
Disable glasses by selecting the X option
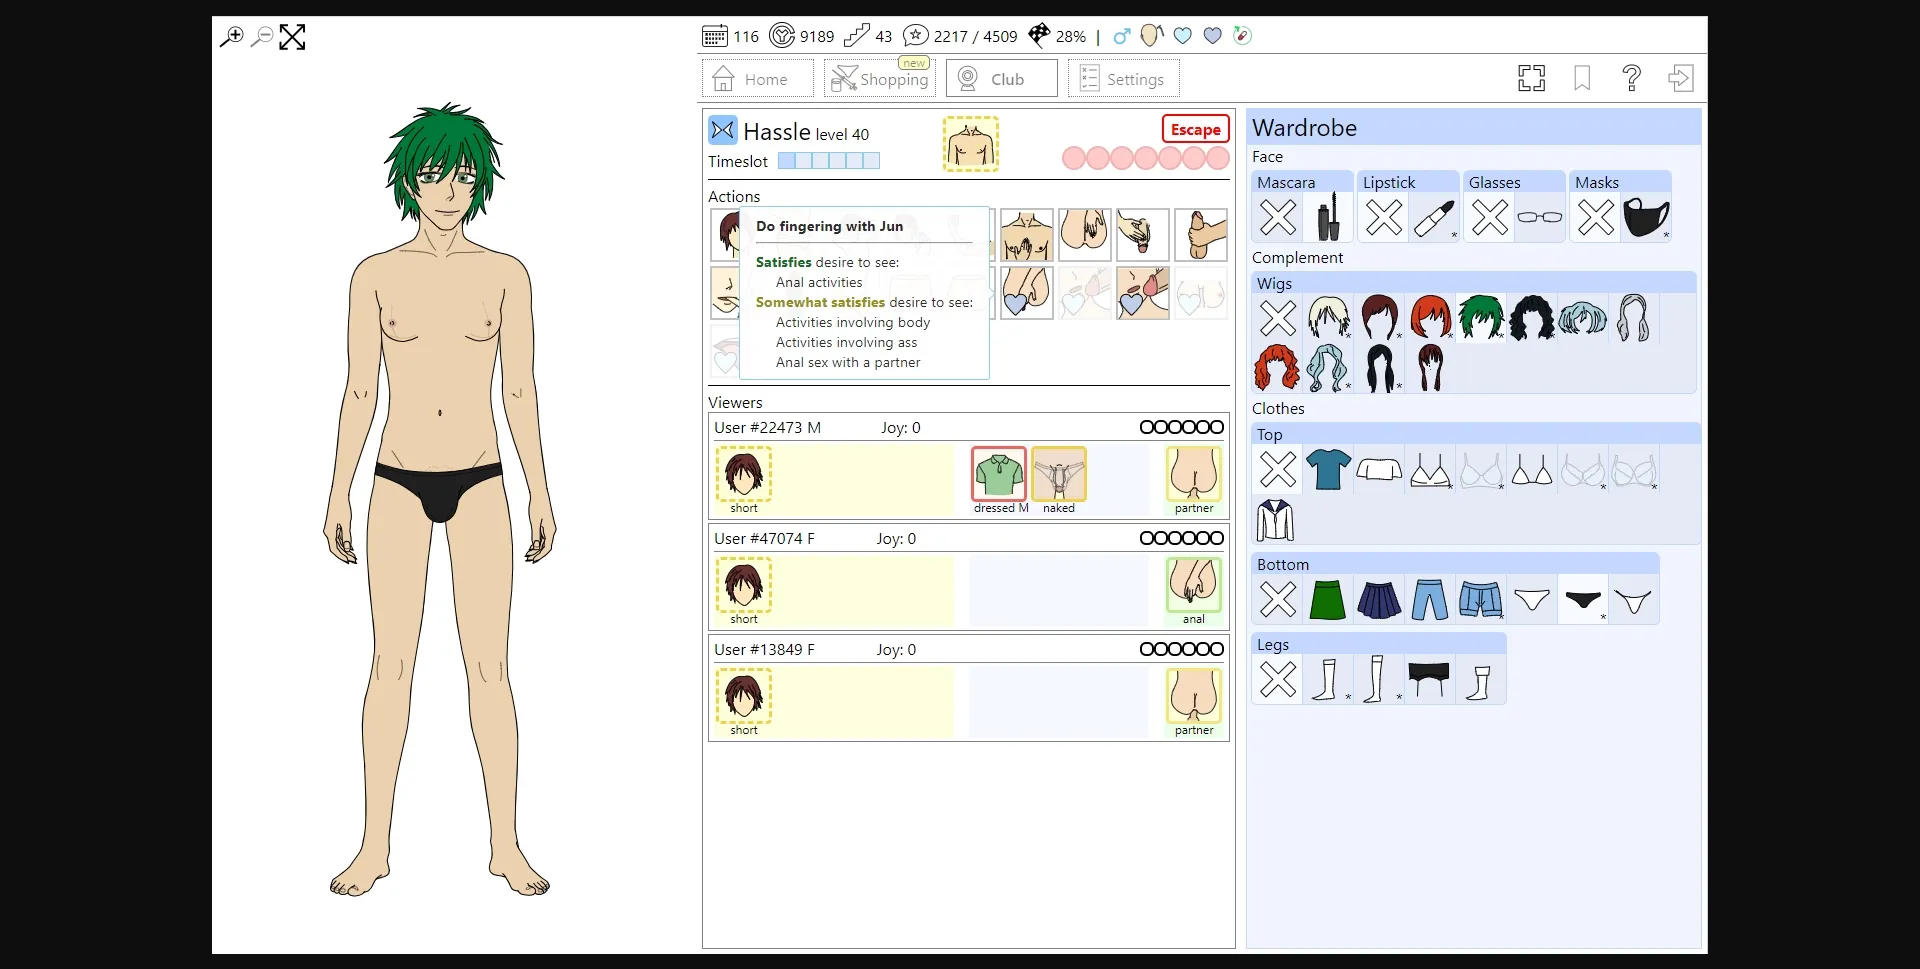coord(1489,216)
